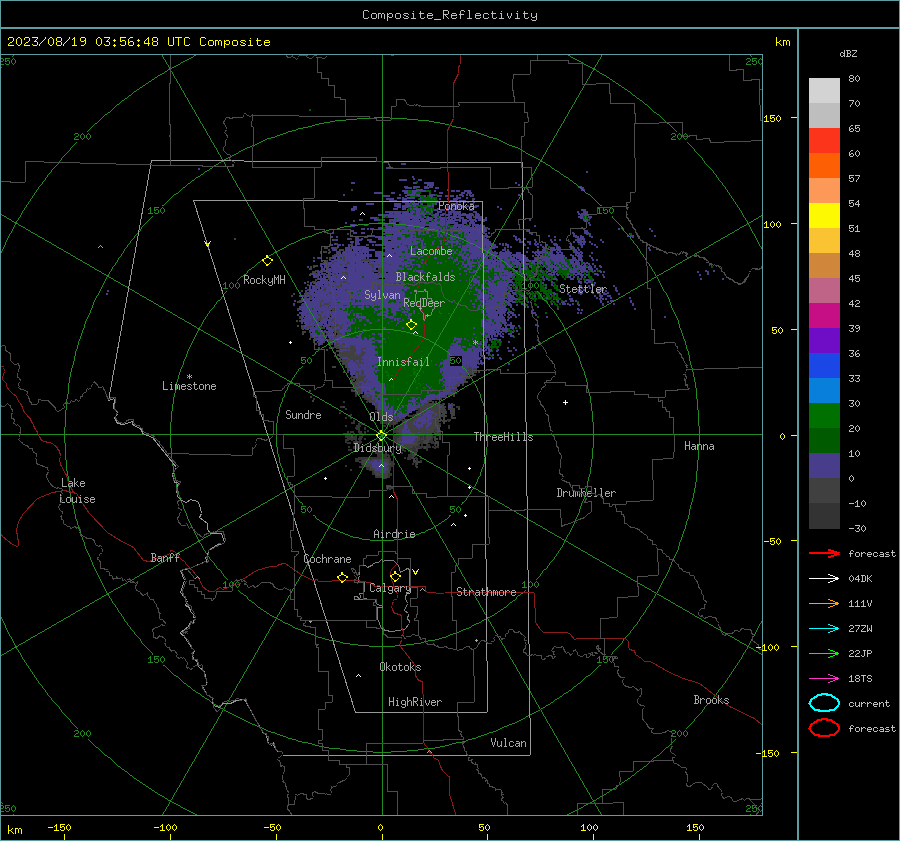
Task: Click the Strathmore label
Action: click(486, 592)
